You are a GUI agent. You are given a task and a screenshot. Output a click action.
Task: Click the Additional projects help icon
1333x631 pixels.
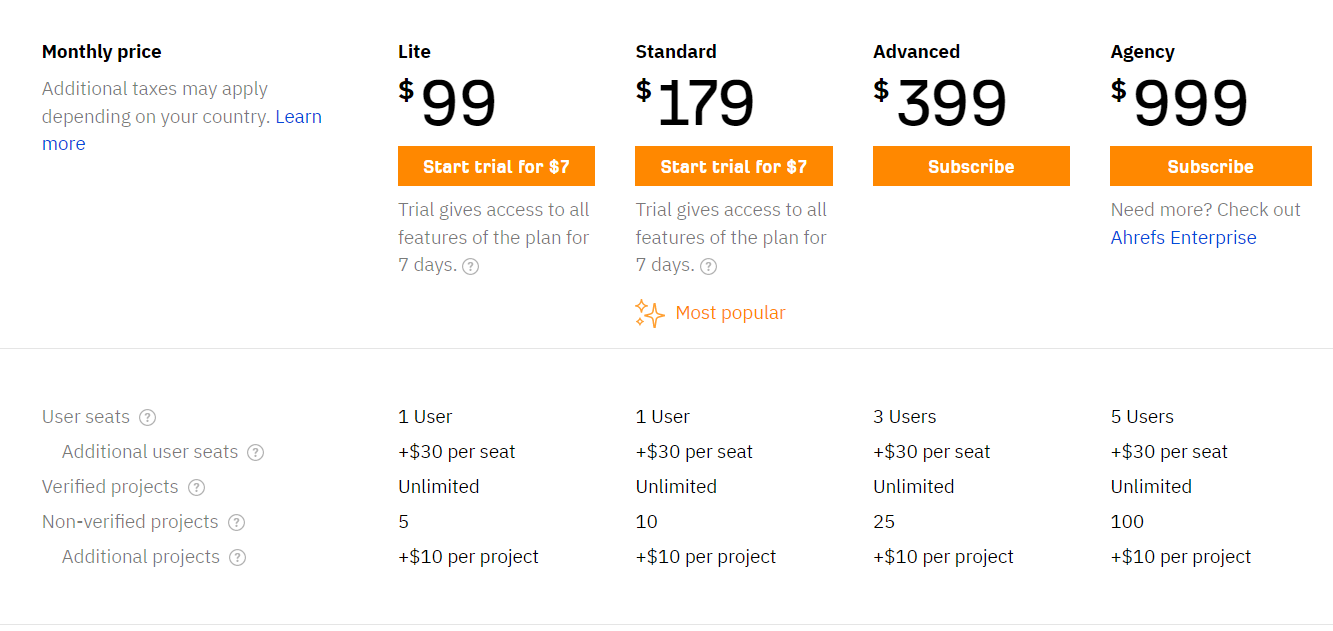[x=238, y=557]
